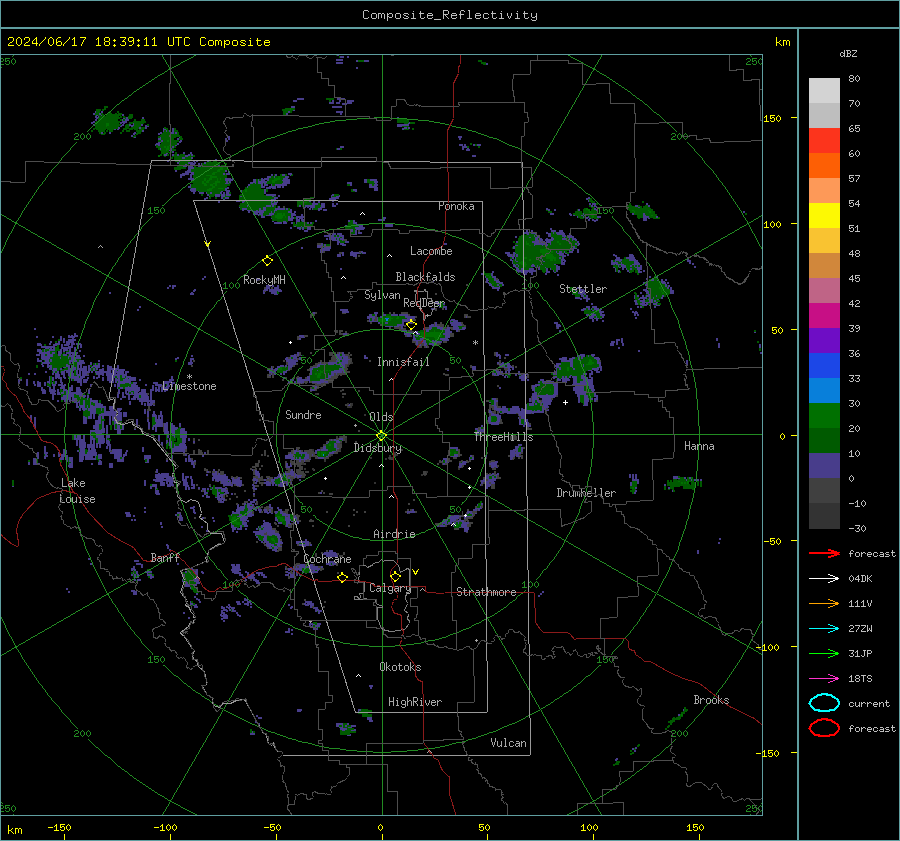900x841 pixels.
Task: Click the yellow diamond marker below RedDeer
Action: pos(411,325)
